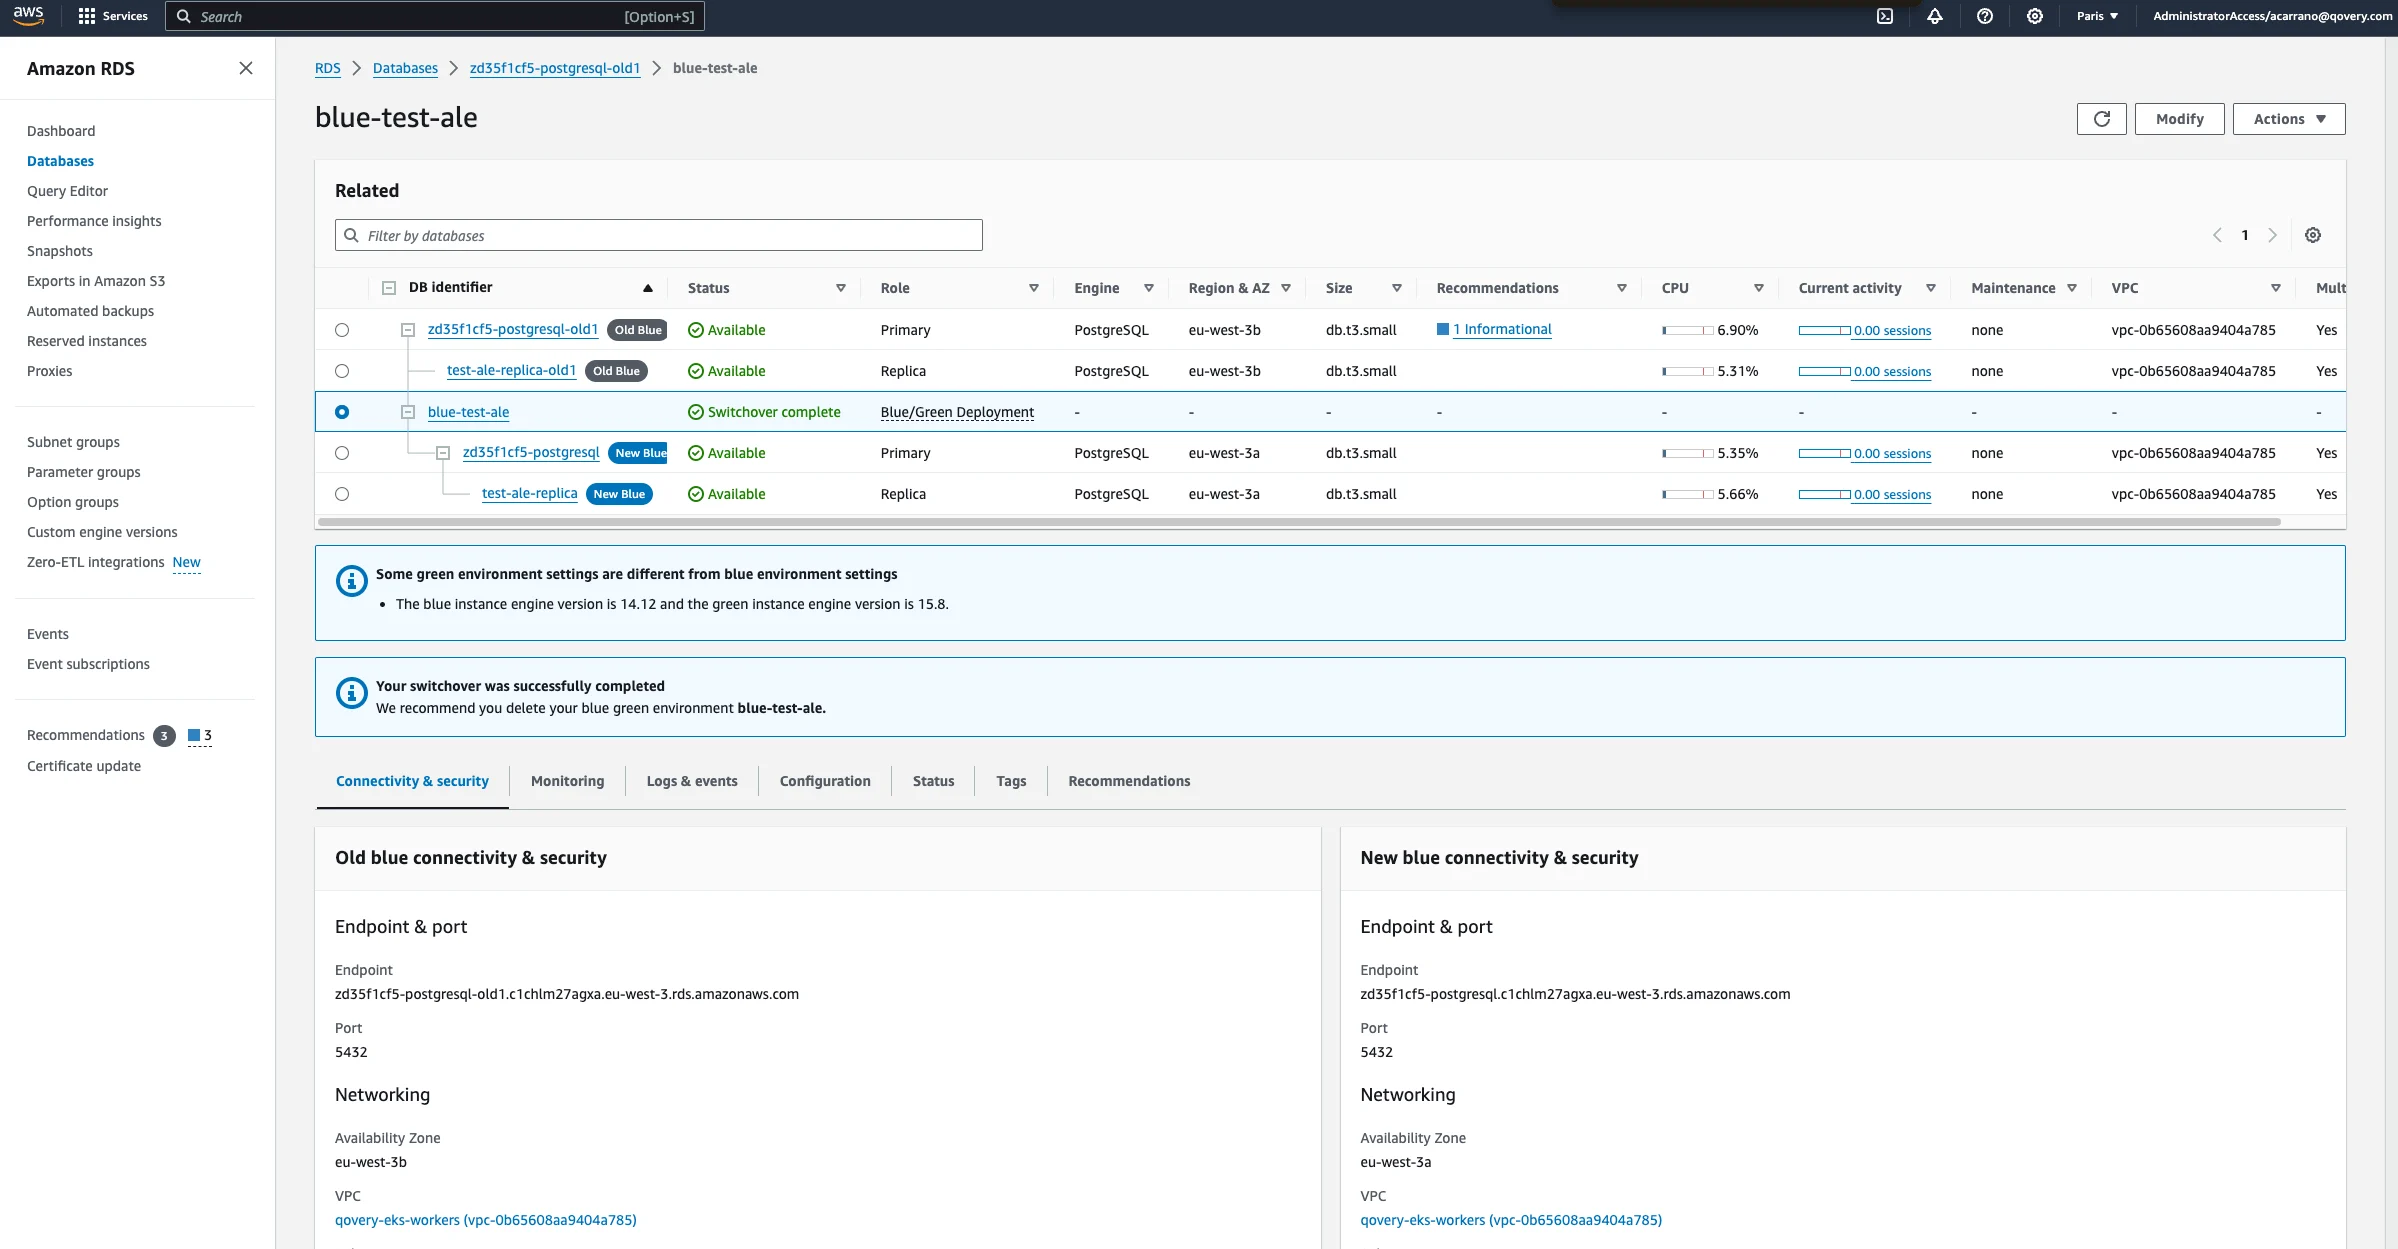
Task: Click CPU usage bar showing 6.90%
Action: coord(1688,330)
